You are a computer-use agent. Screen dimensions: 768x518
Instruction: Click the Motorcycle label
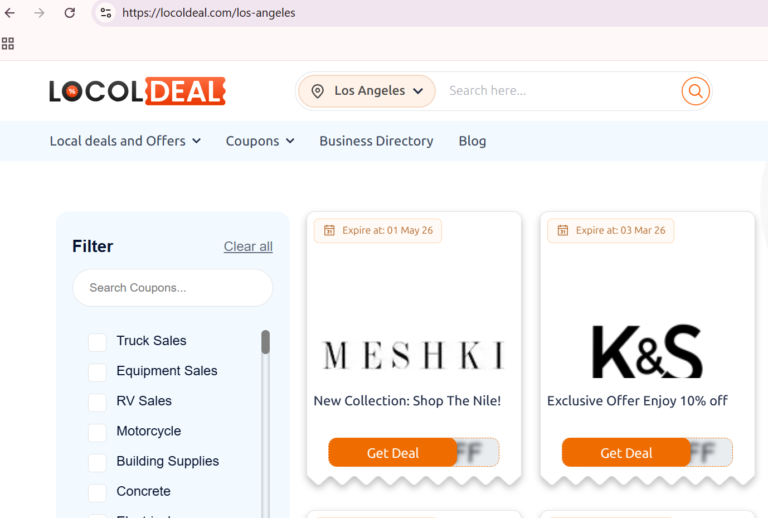pyautogui.click(x=148, y=431)
